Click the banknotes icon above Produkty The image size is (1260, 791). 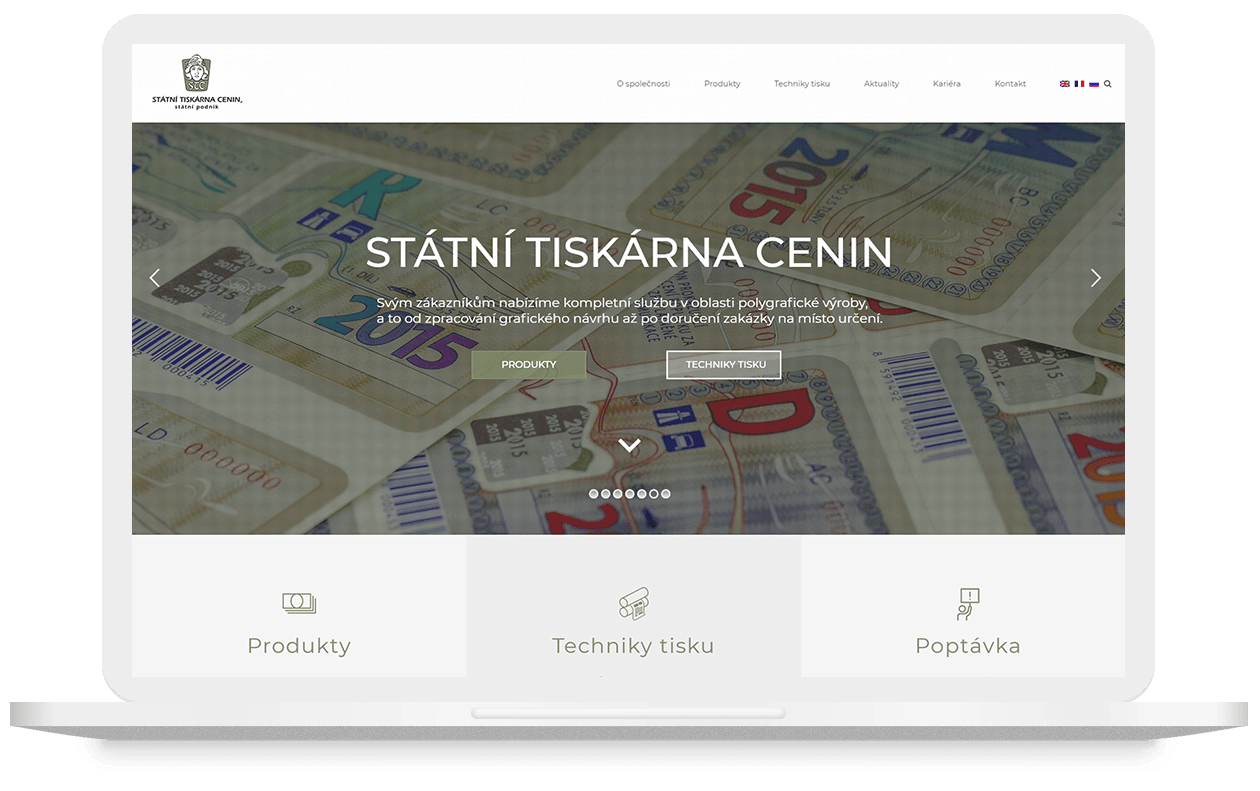[x=299, y=603]
